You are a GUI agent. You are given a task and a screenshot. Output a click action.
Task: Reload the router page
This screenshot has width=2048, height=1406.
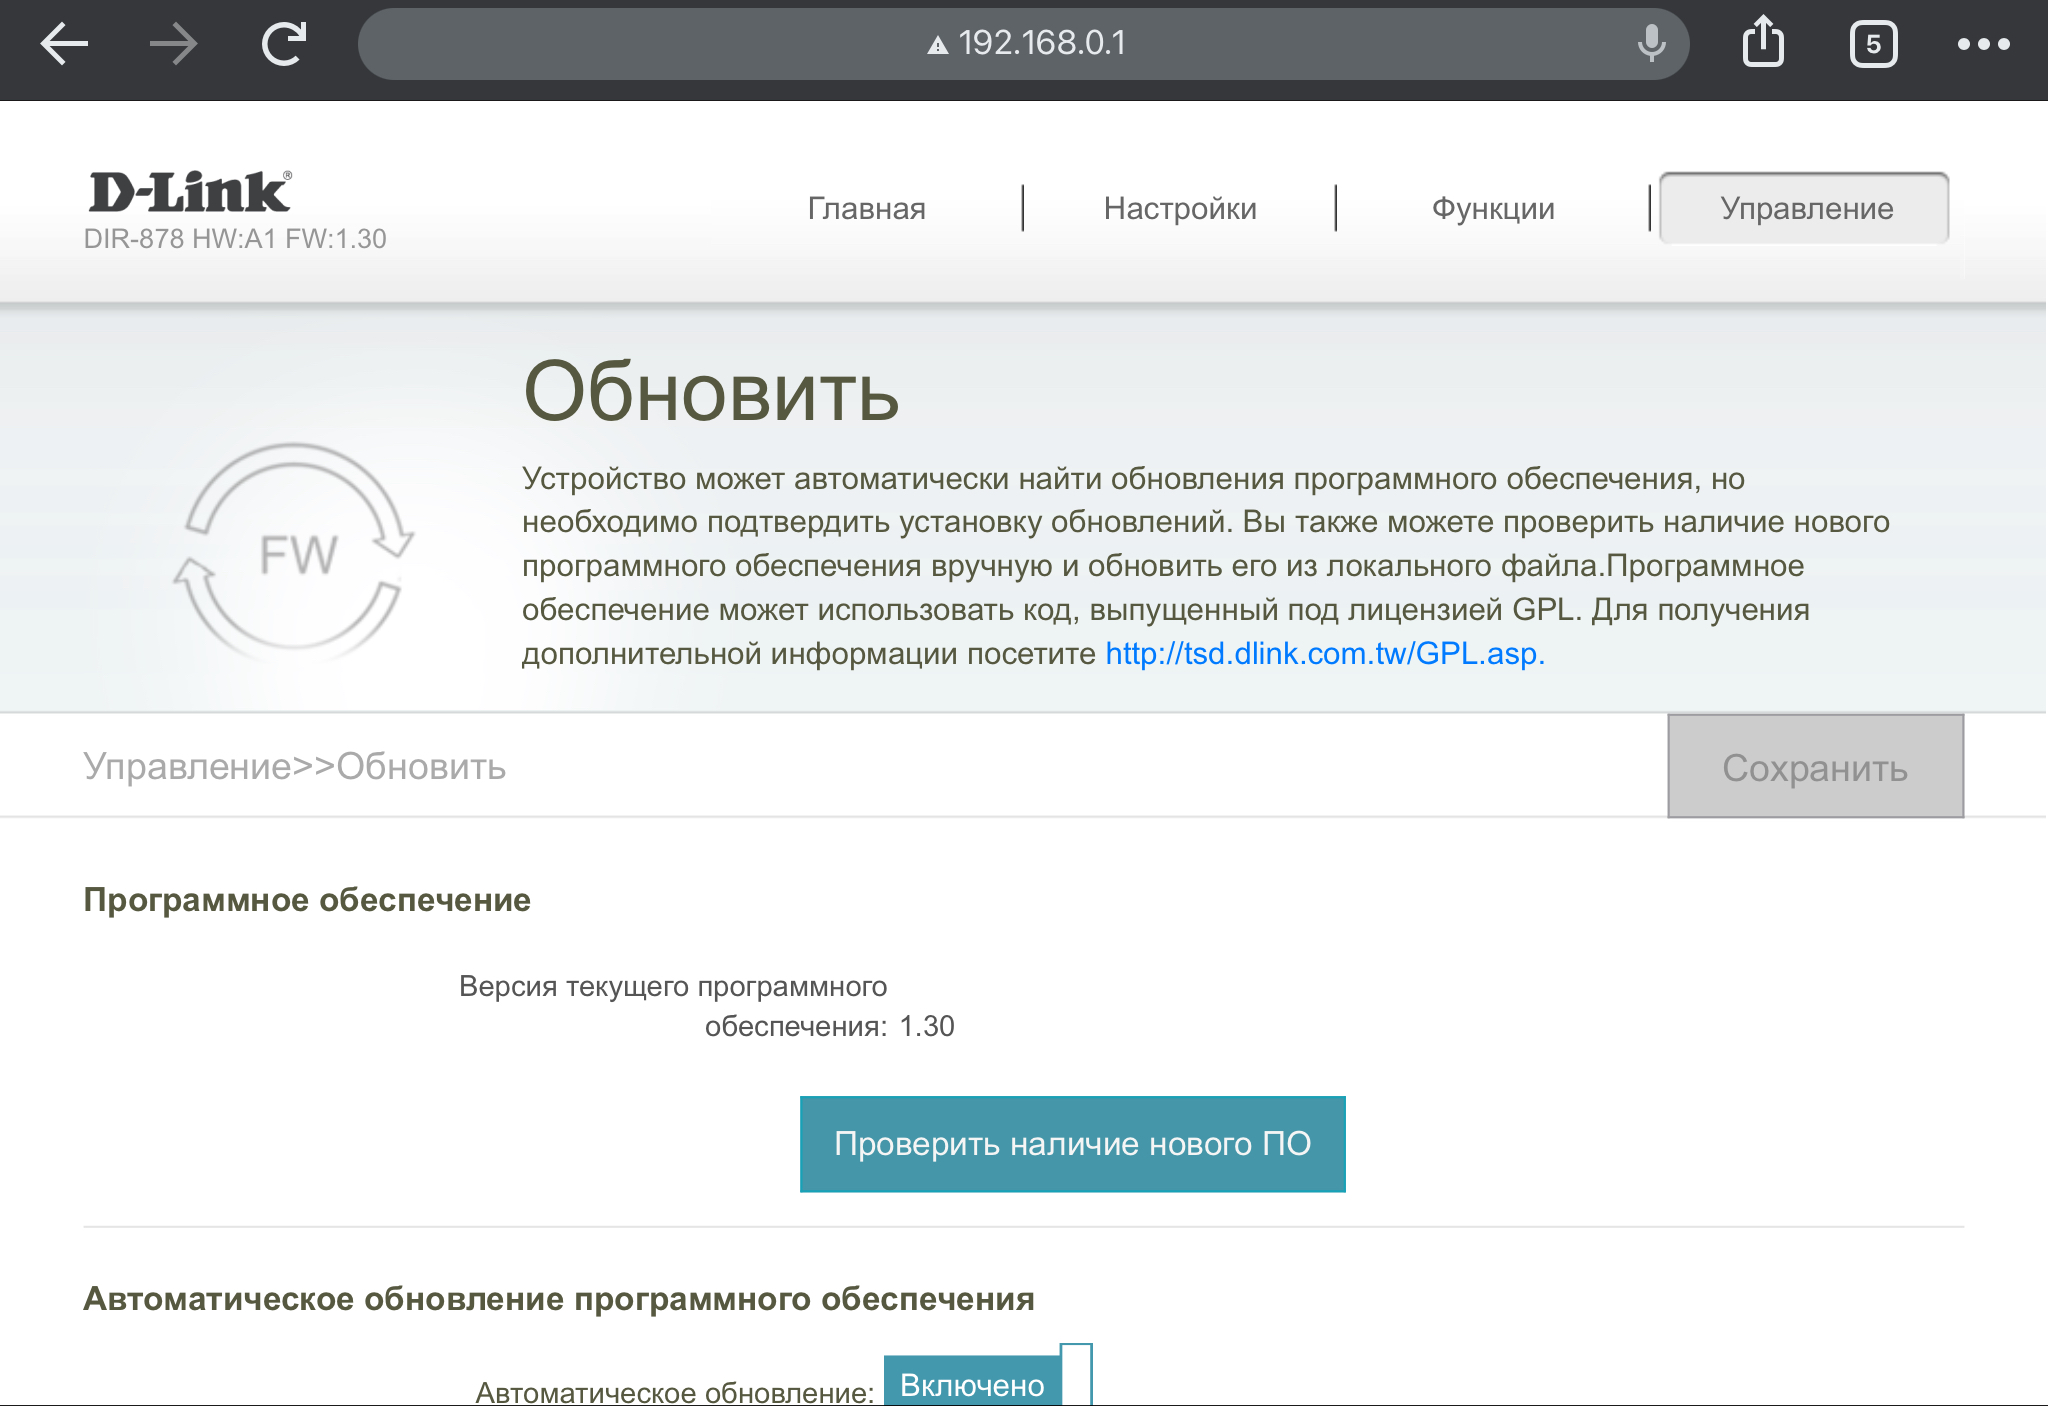(x=284, y=44)
